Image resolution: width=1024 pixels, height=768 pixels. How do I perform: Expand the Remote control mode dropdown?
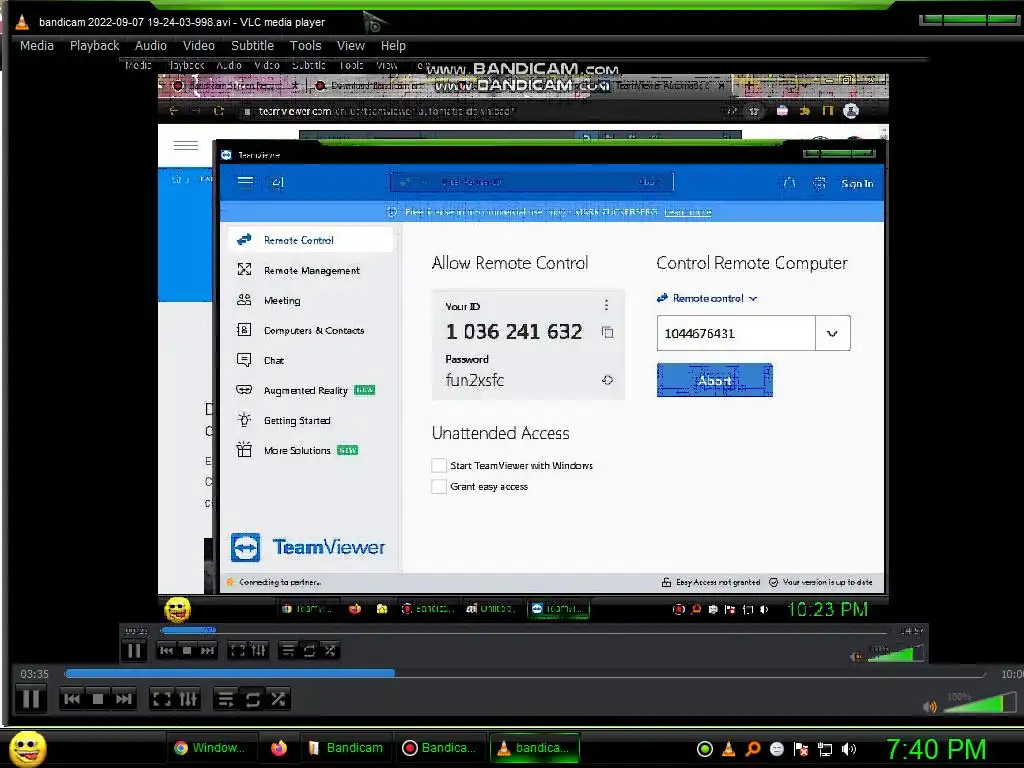(707, 298)
